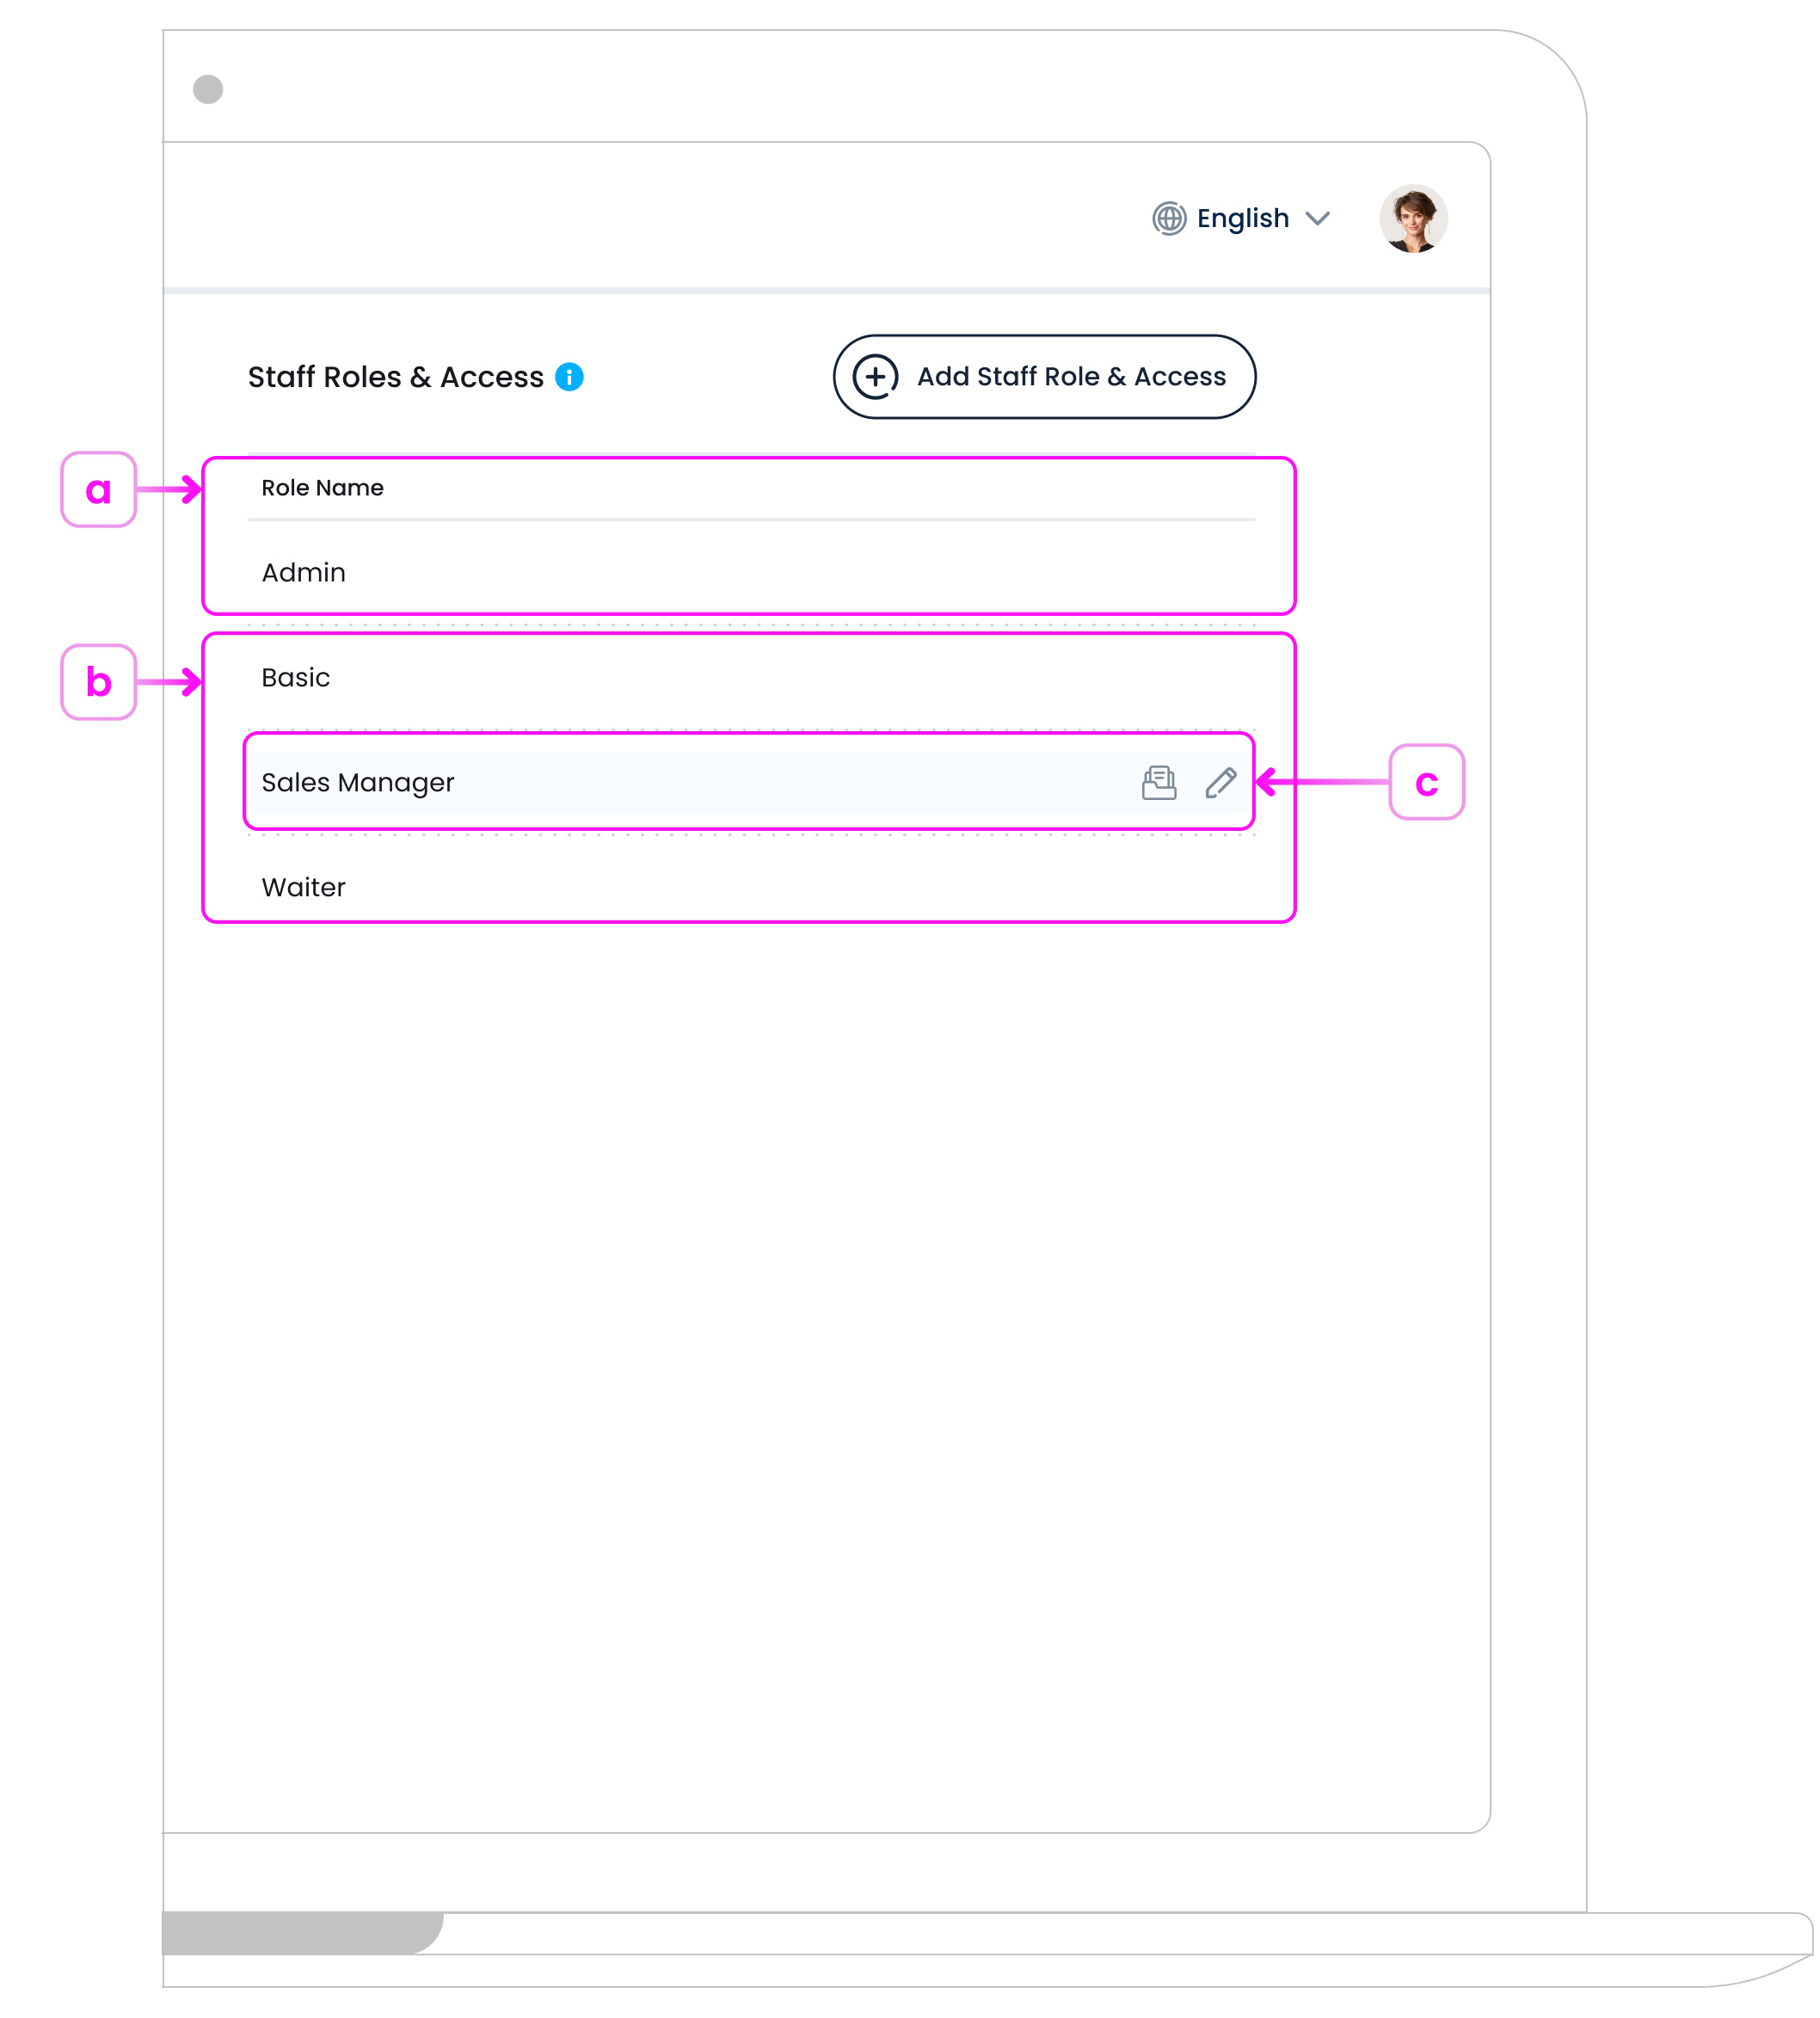Expand the English language dropdown
Screen dimensions: 1820x2018
[x=1317, y=219]
